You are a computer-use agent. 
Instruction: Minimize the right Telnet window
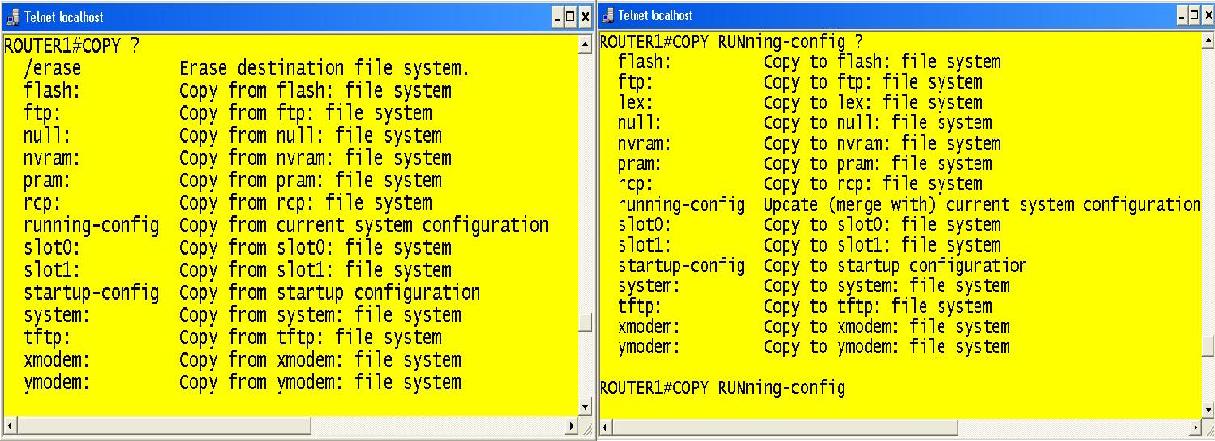(x=1182, y=15)
